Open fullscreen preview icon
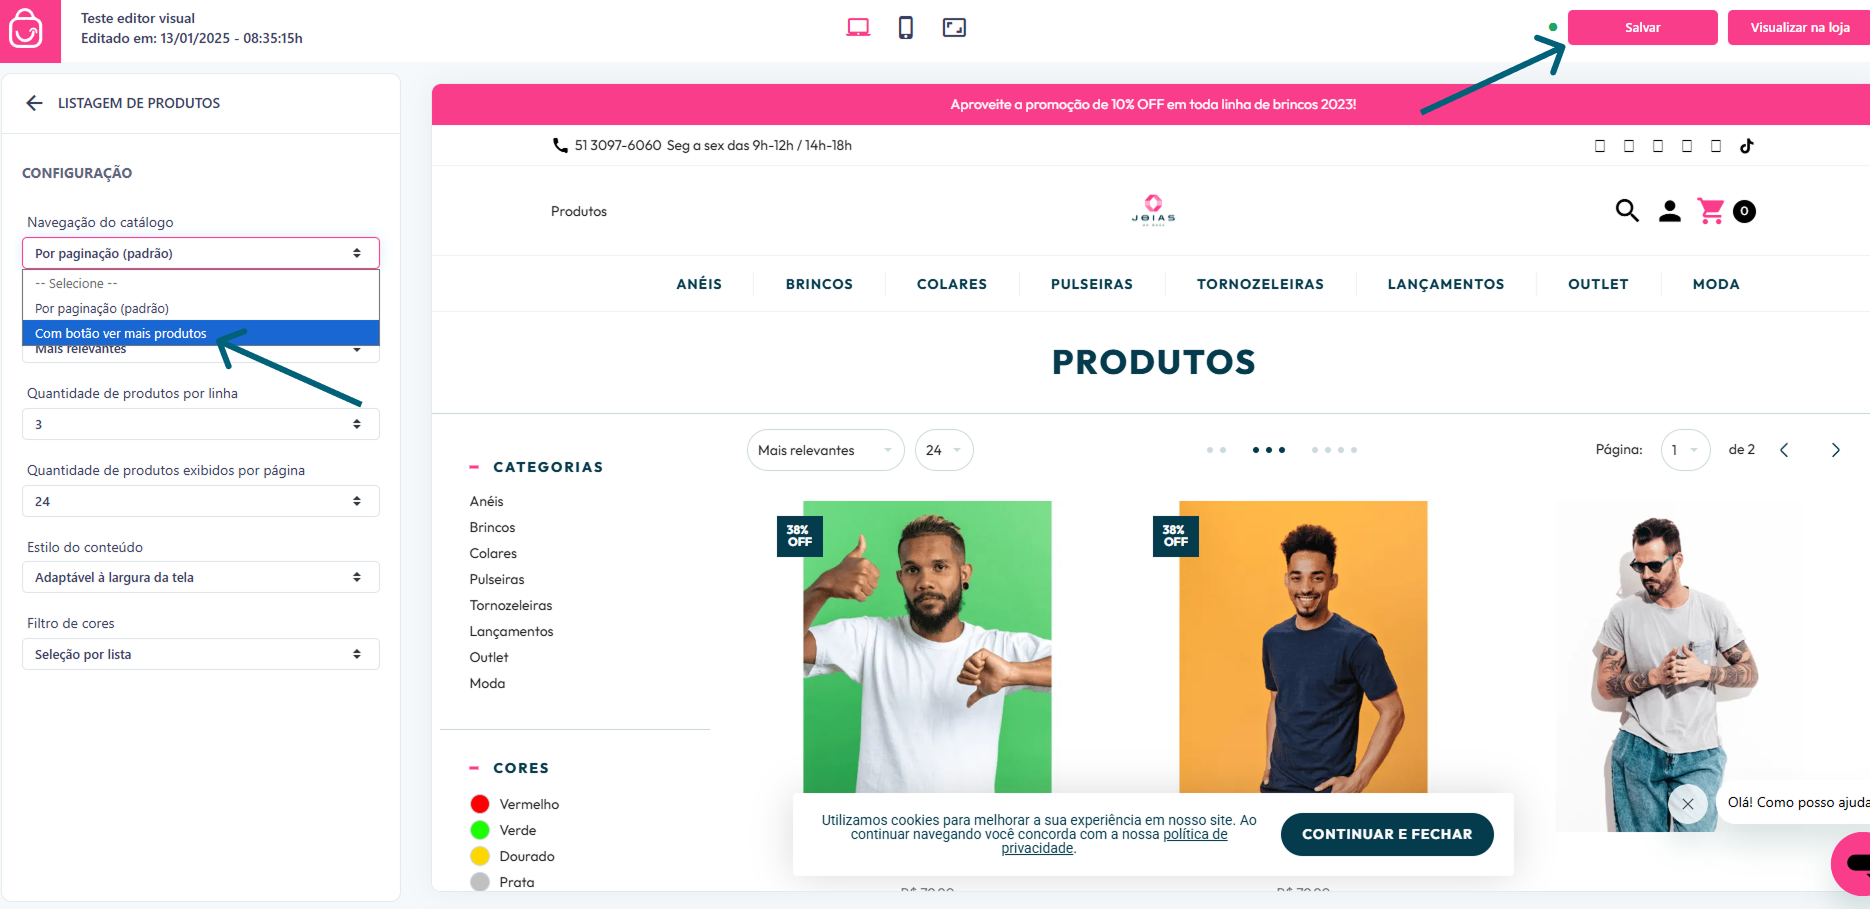Image resolution: width=1870 pixels, height=909 pixels. pos(954,28)
